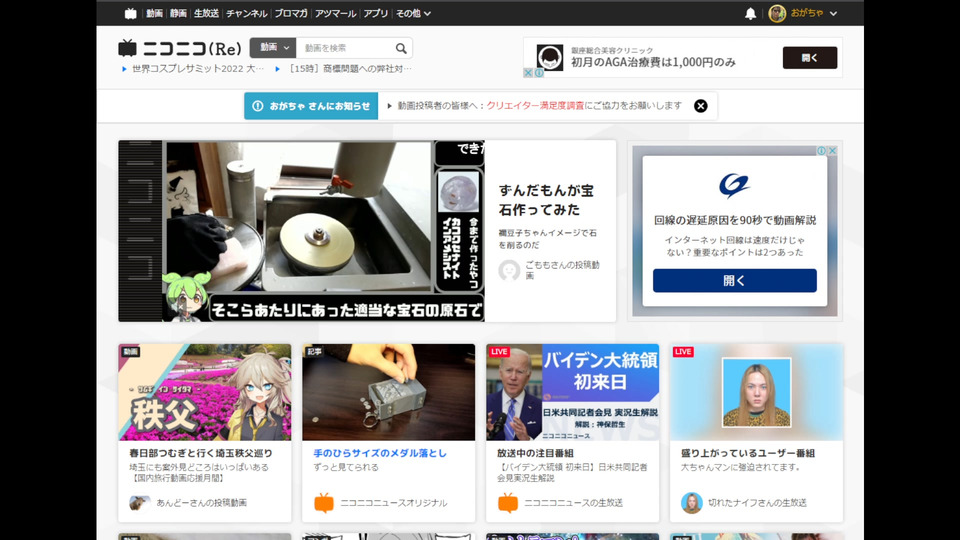Click the あんどーさん uploader avatar
960x540 pixels.
pyautogui.click(x=140, y=503)
